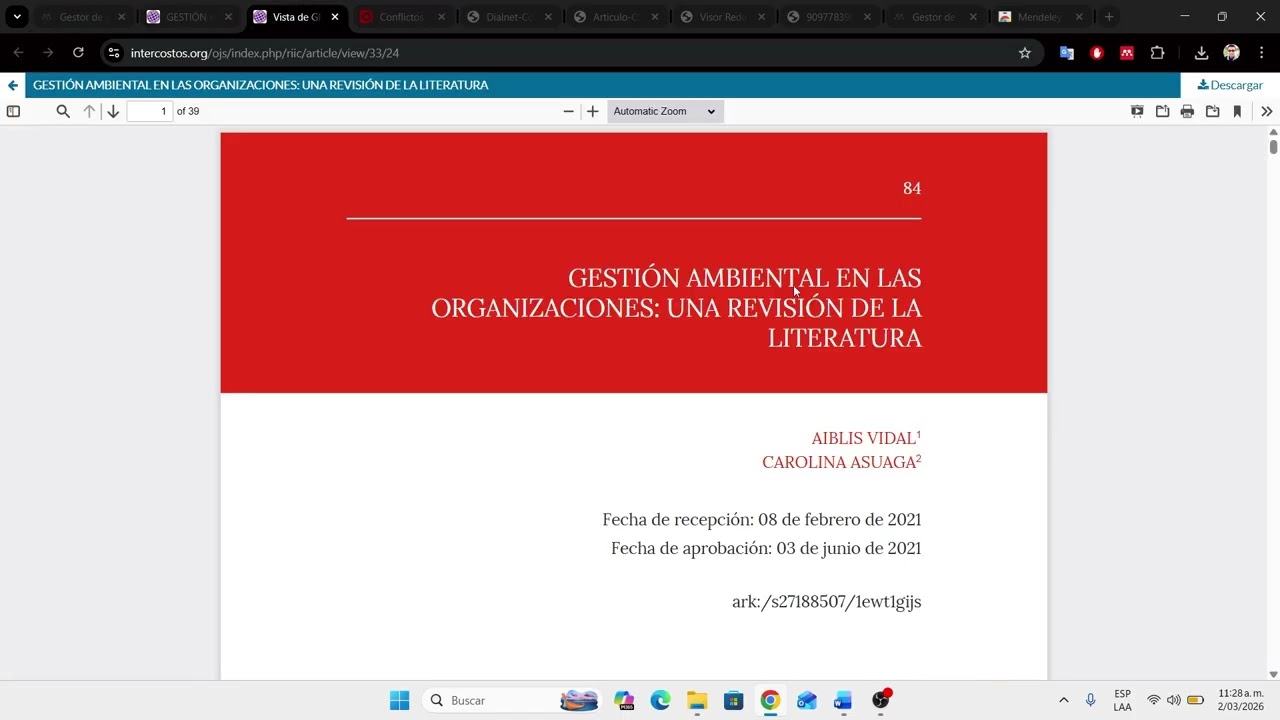Screen dimensions: 1280x720
Task: Reload the current page
Action: click(x=78, y=53)
